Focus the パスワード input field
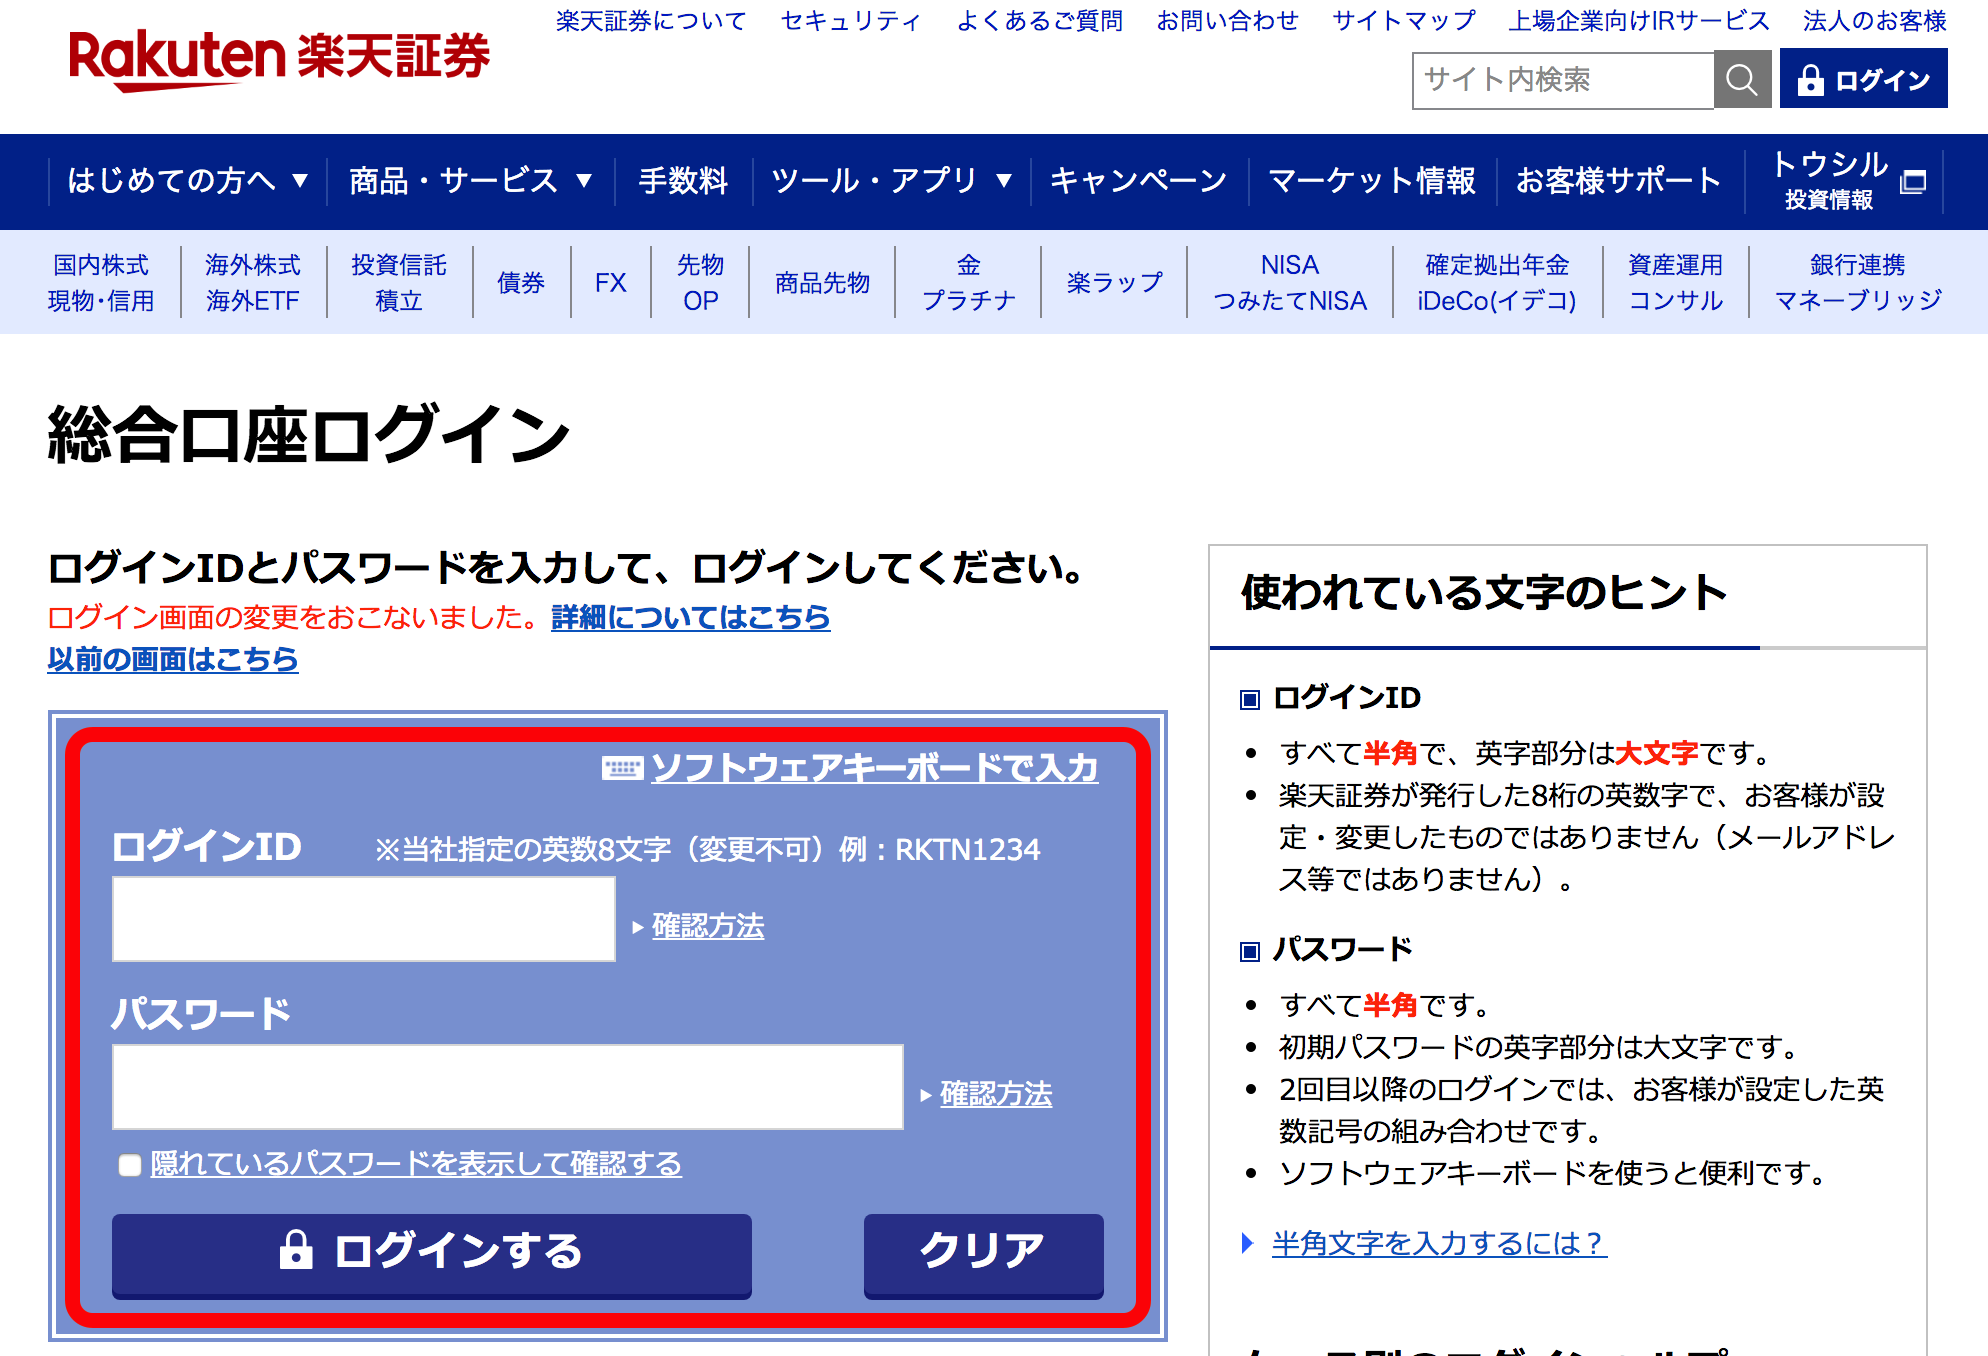The width and height of the screenshot is (1988, 1356). point(508,1087)
